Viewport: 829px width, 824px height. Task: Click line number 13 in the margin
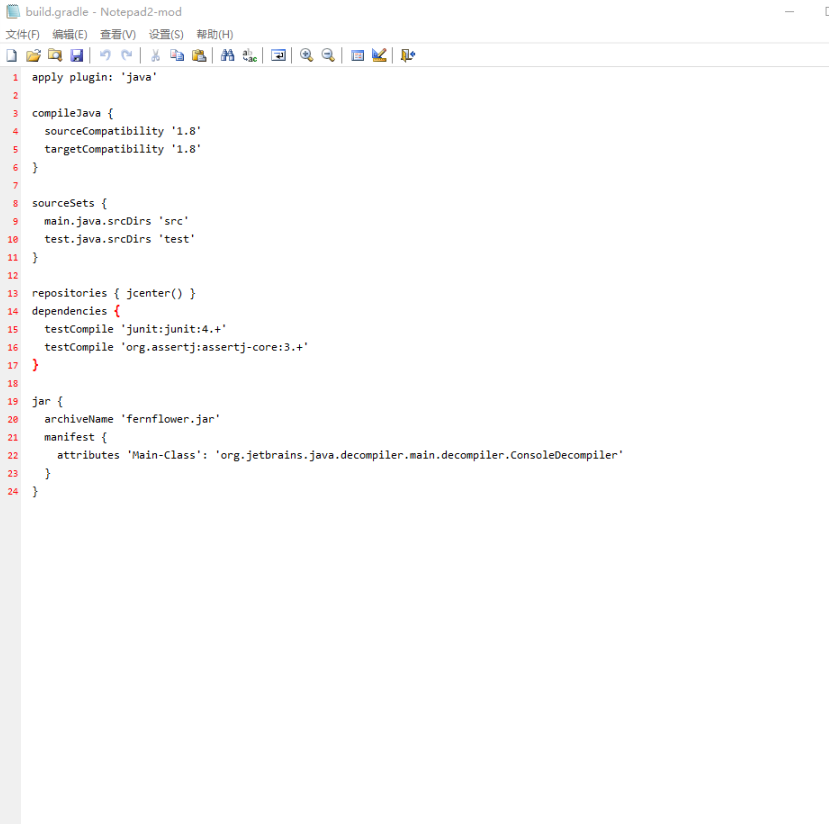[13, 293]
